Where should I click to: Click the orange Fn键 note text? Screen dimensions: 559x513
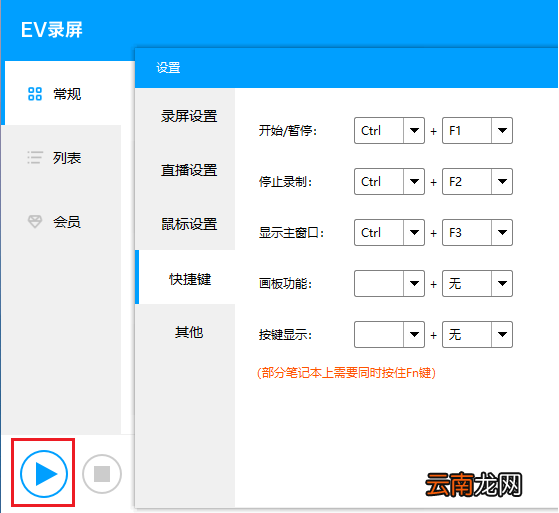346,373
